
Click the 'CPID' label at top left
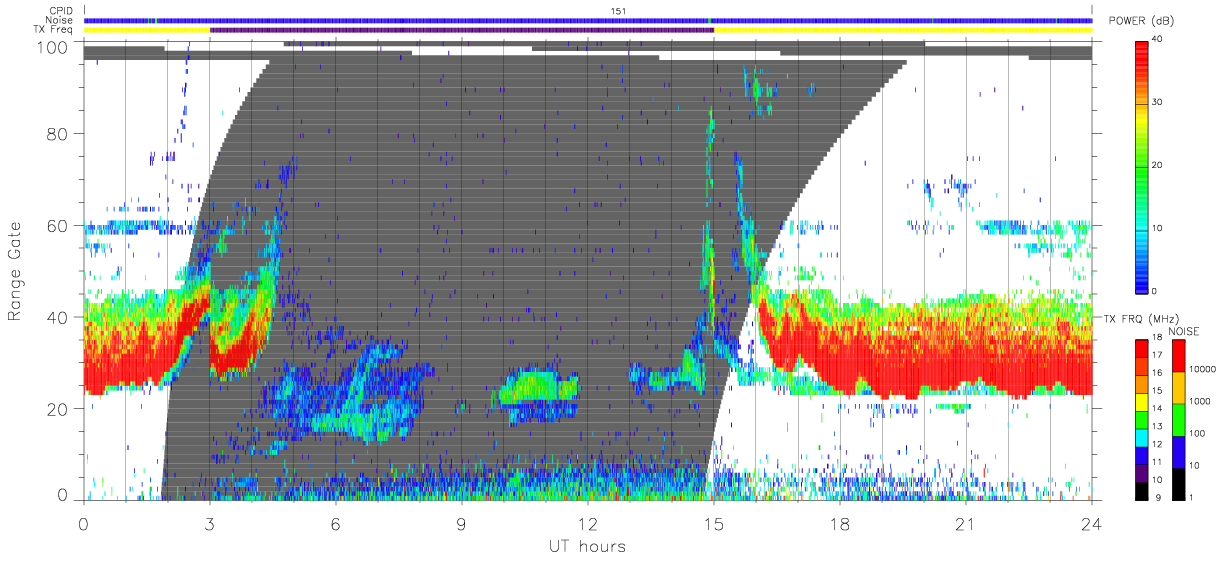click(63, 11)
